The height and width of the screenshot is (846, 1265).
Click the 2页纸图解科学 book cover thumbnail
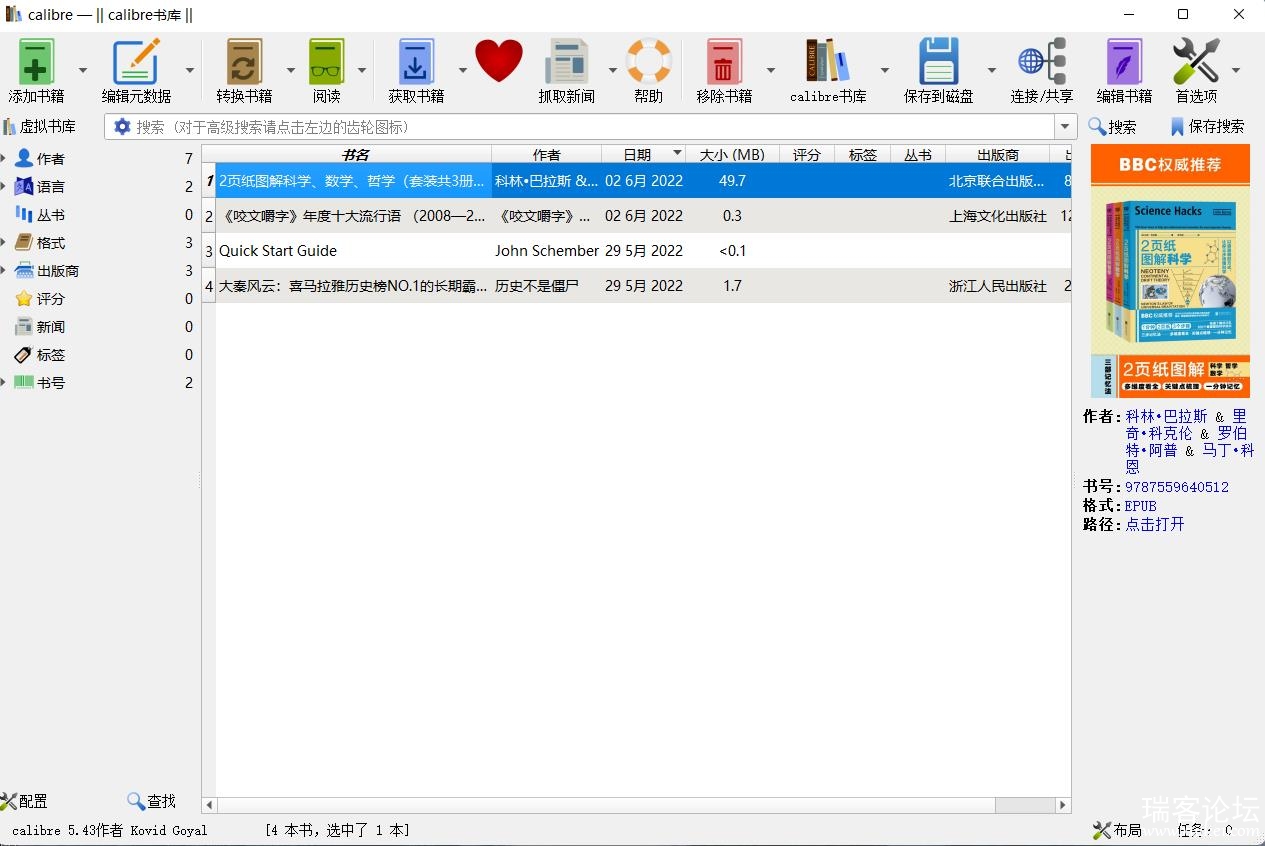click(1170, 271)
